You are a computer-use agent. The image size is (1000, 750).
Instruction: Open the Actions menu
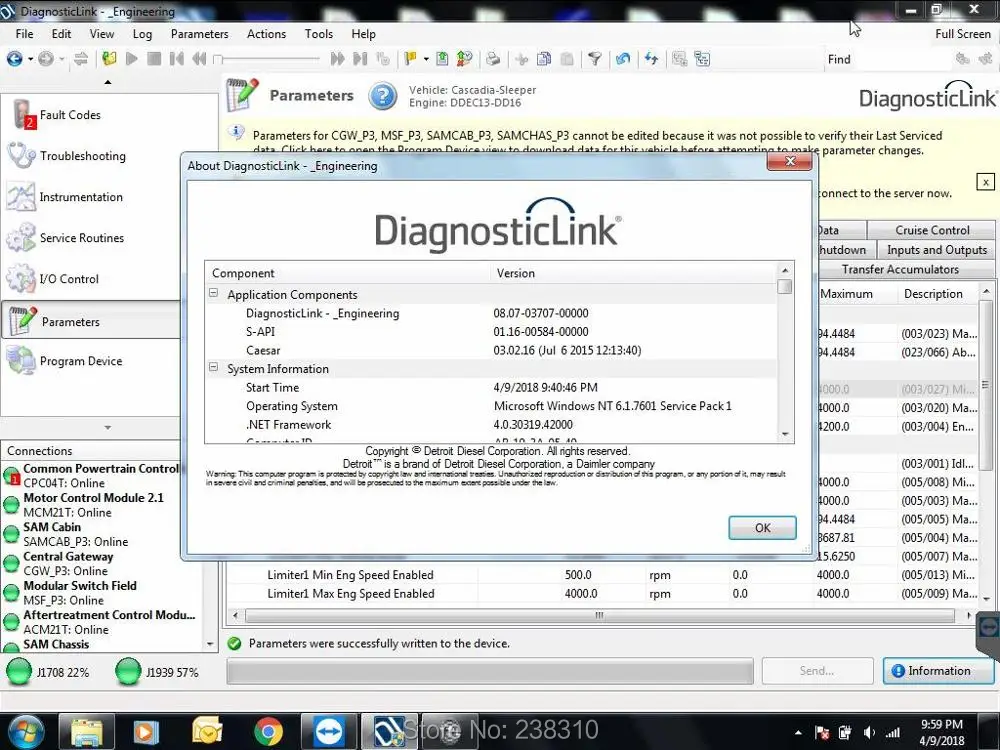[267, 34]
